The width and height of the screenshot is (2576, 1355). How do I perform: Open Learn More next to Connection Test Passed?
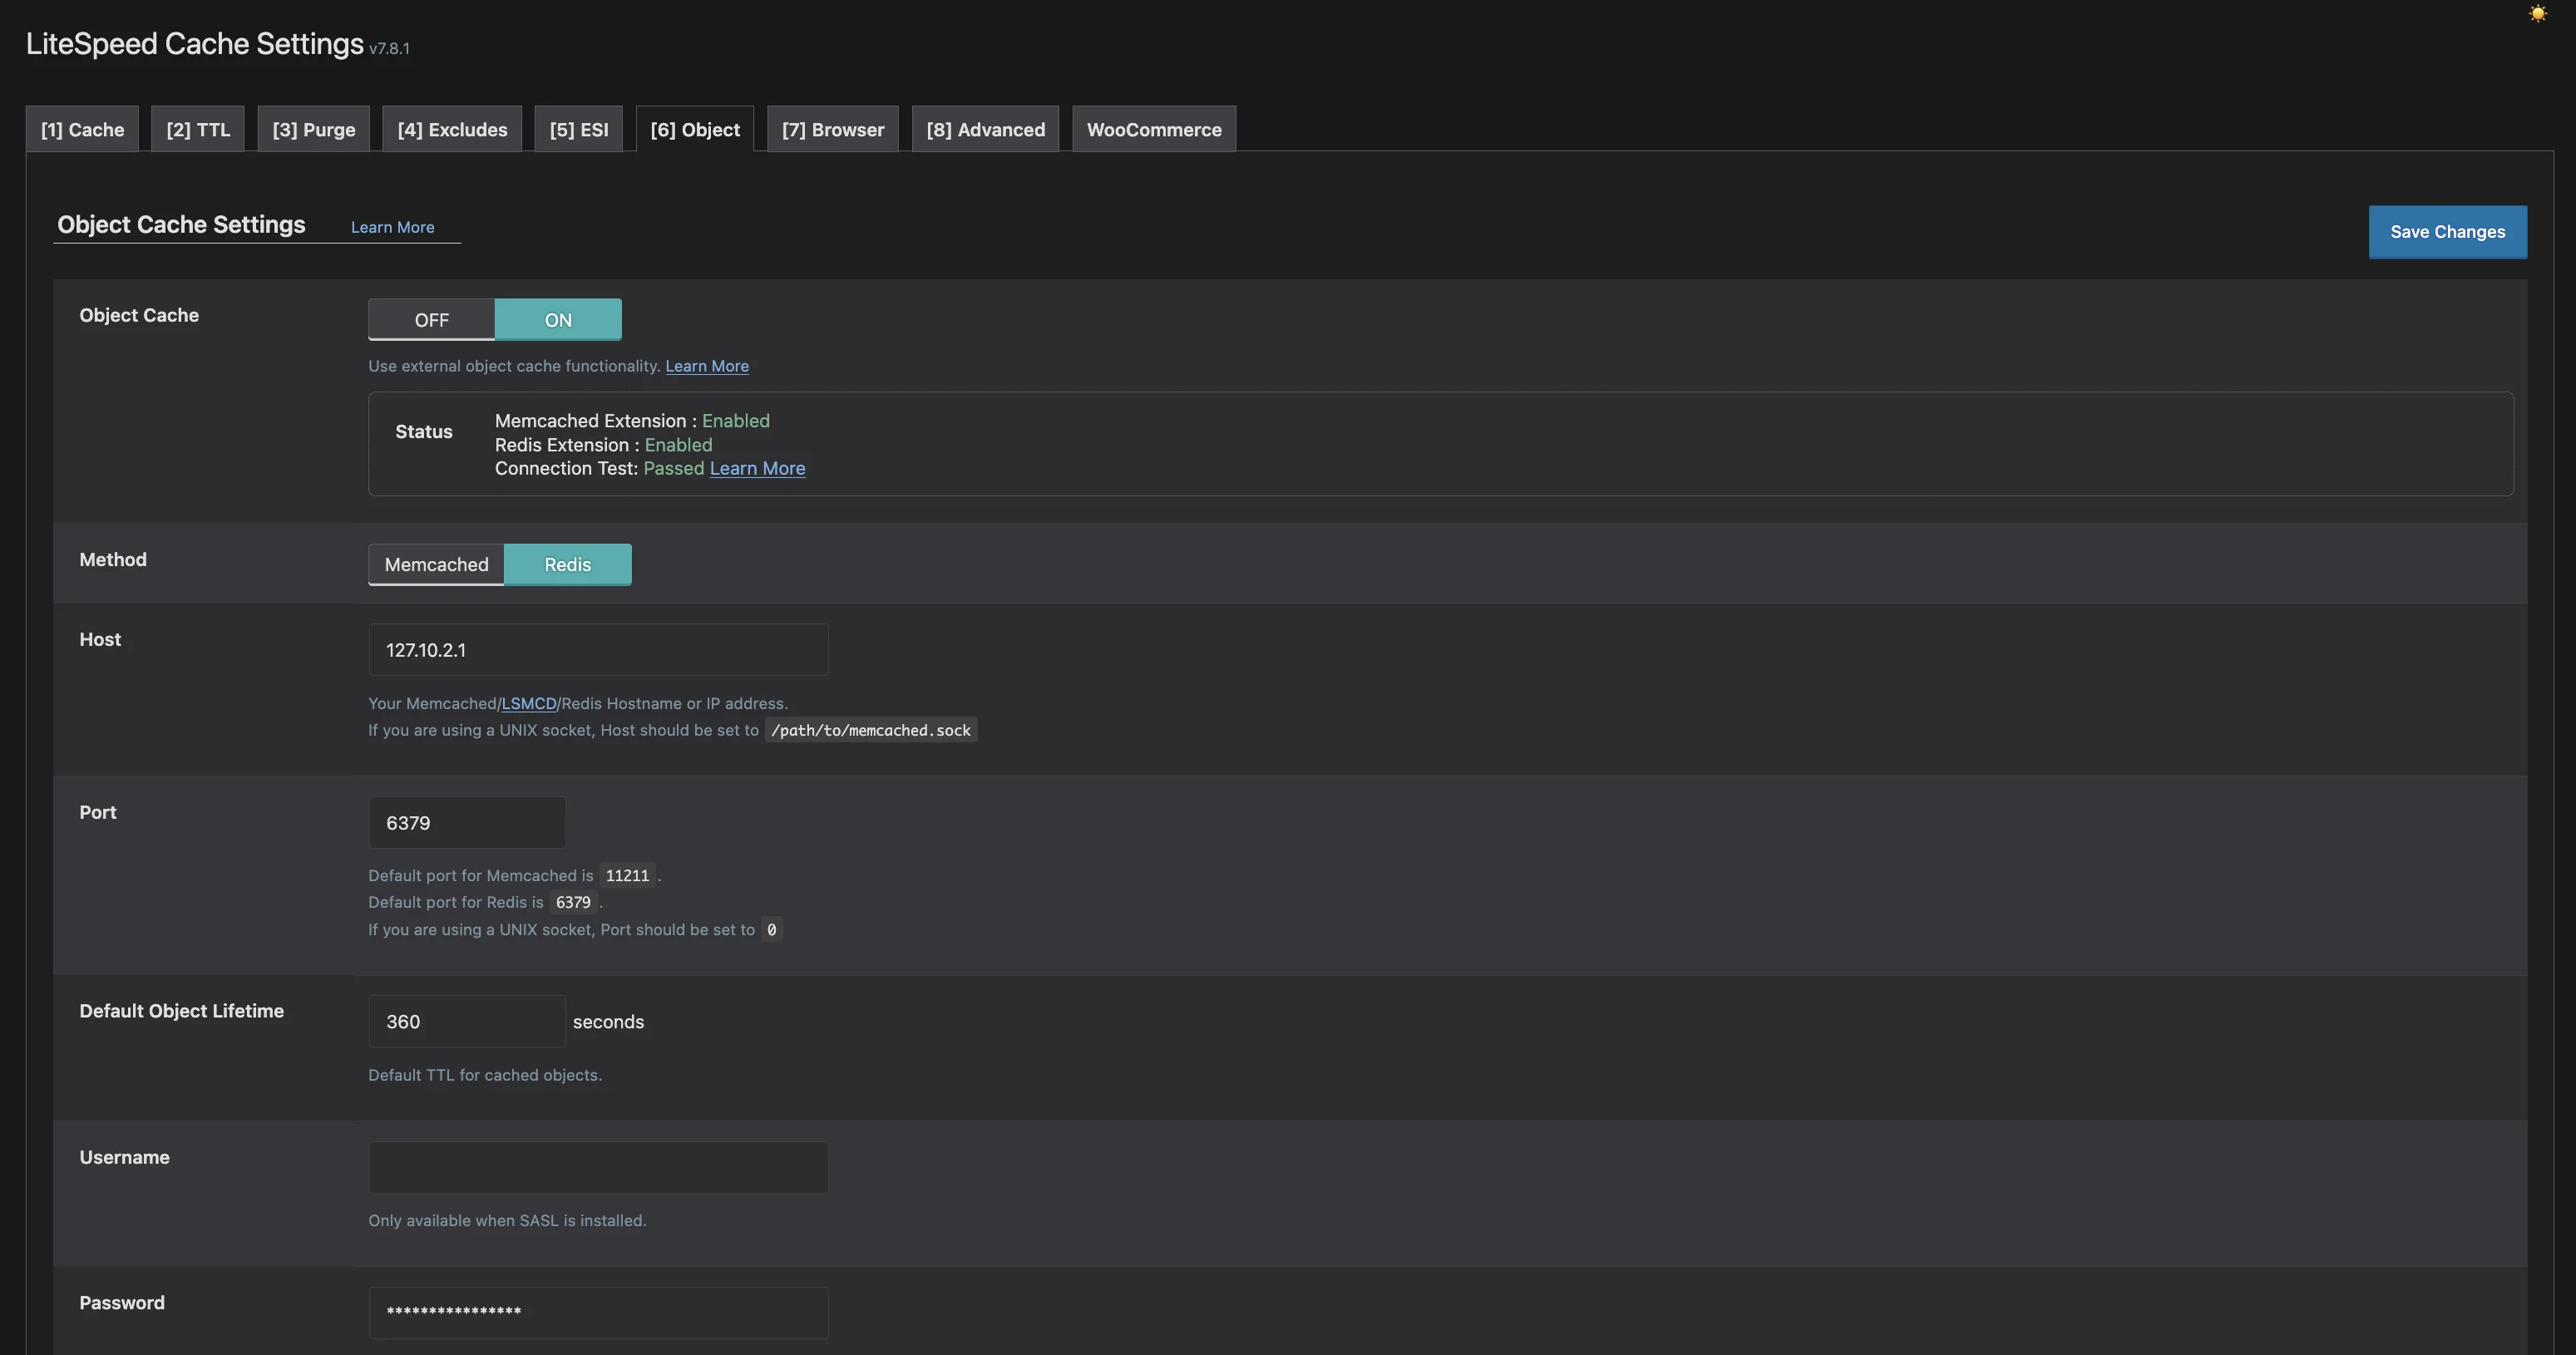click(757, 468)
